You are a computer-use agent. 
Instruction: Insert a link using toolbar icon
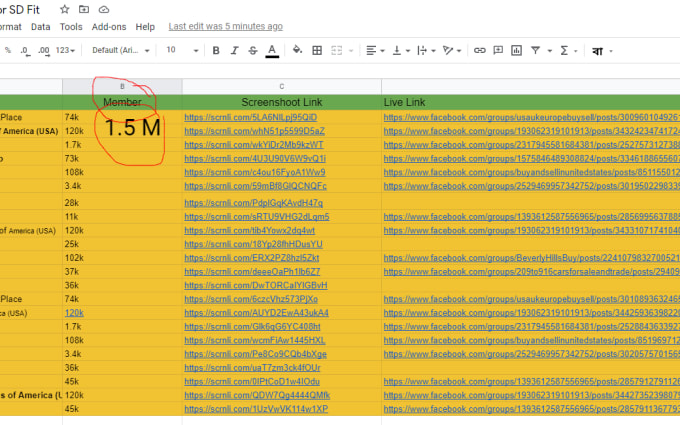(479, 50)
